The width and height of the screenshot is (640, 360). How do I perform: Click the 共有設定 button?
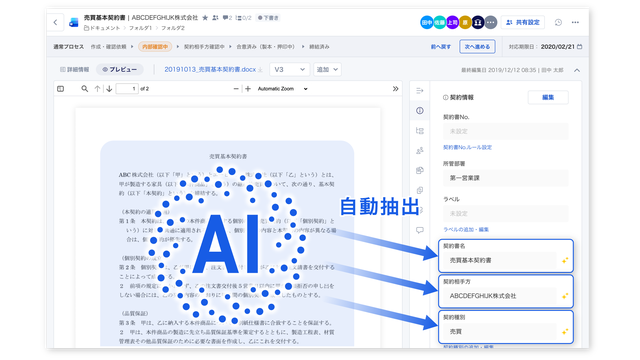pyautogui.click(x=522, y=22)
